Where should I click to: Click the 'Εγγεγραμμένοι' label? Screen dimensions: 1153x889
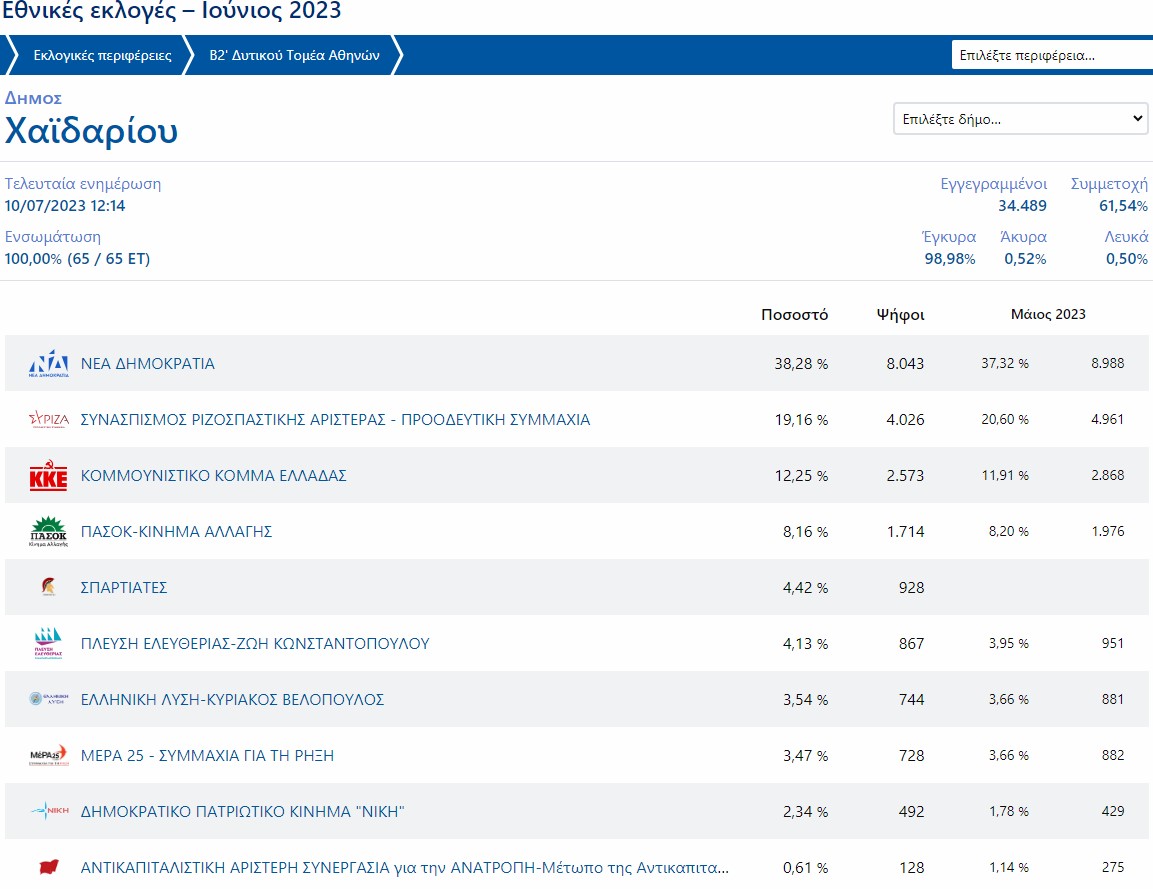pyautogui.click(x=993, y=184)
